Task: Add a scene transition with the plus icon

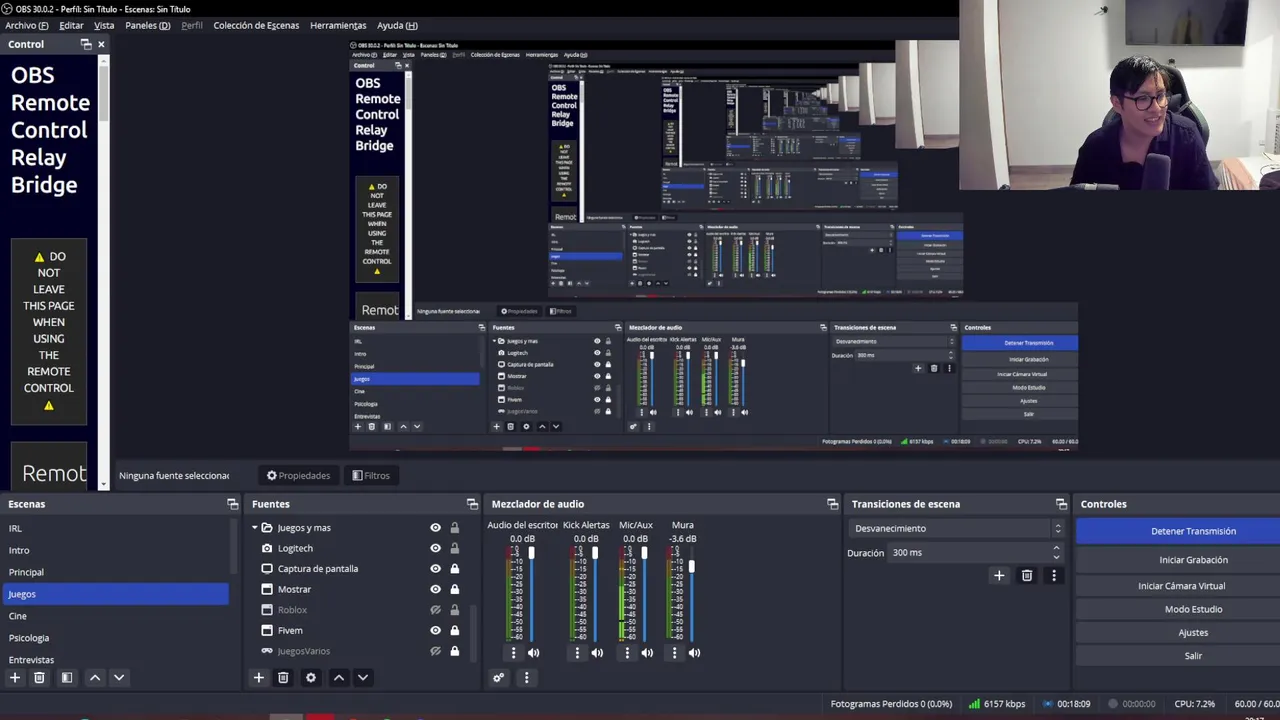Action: (999, 575)
